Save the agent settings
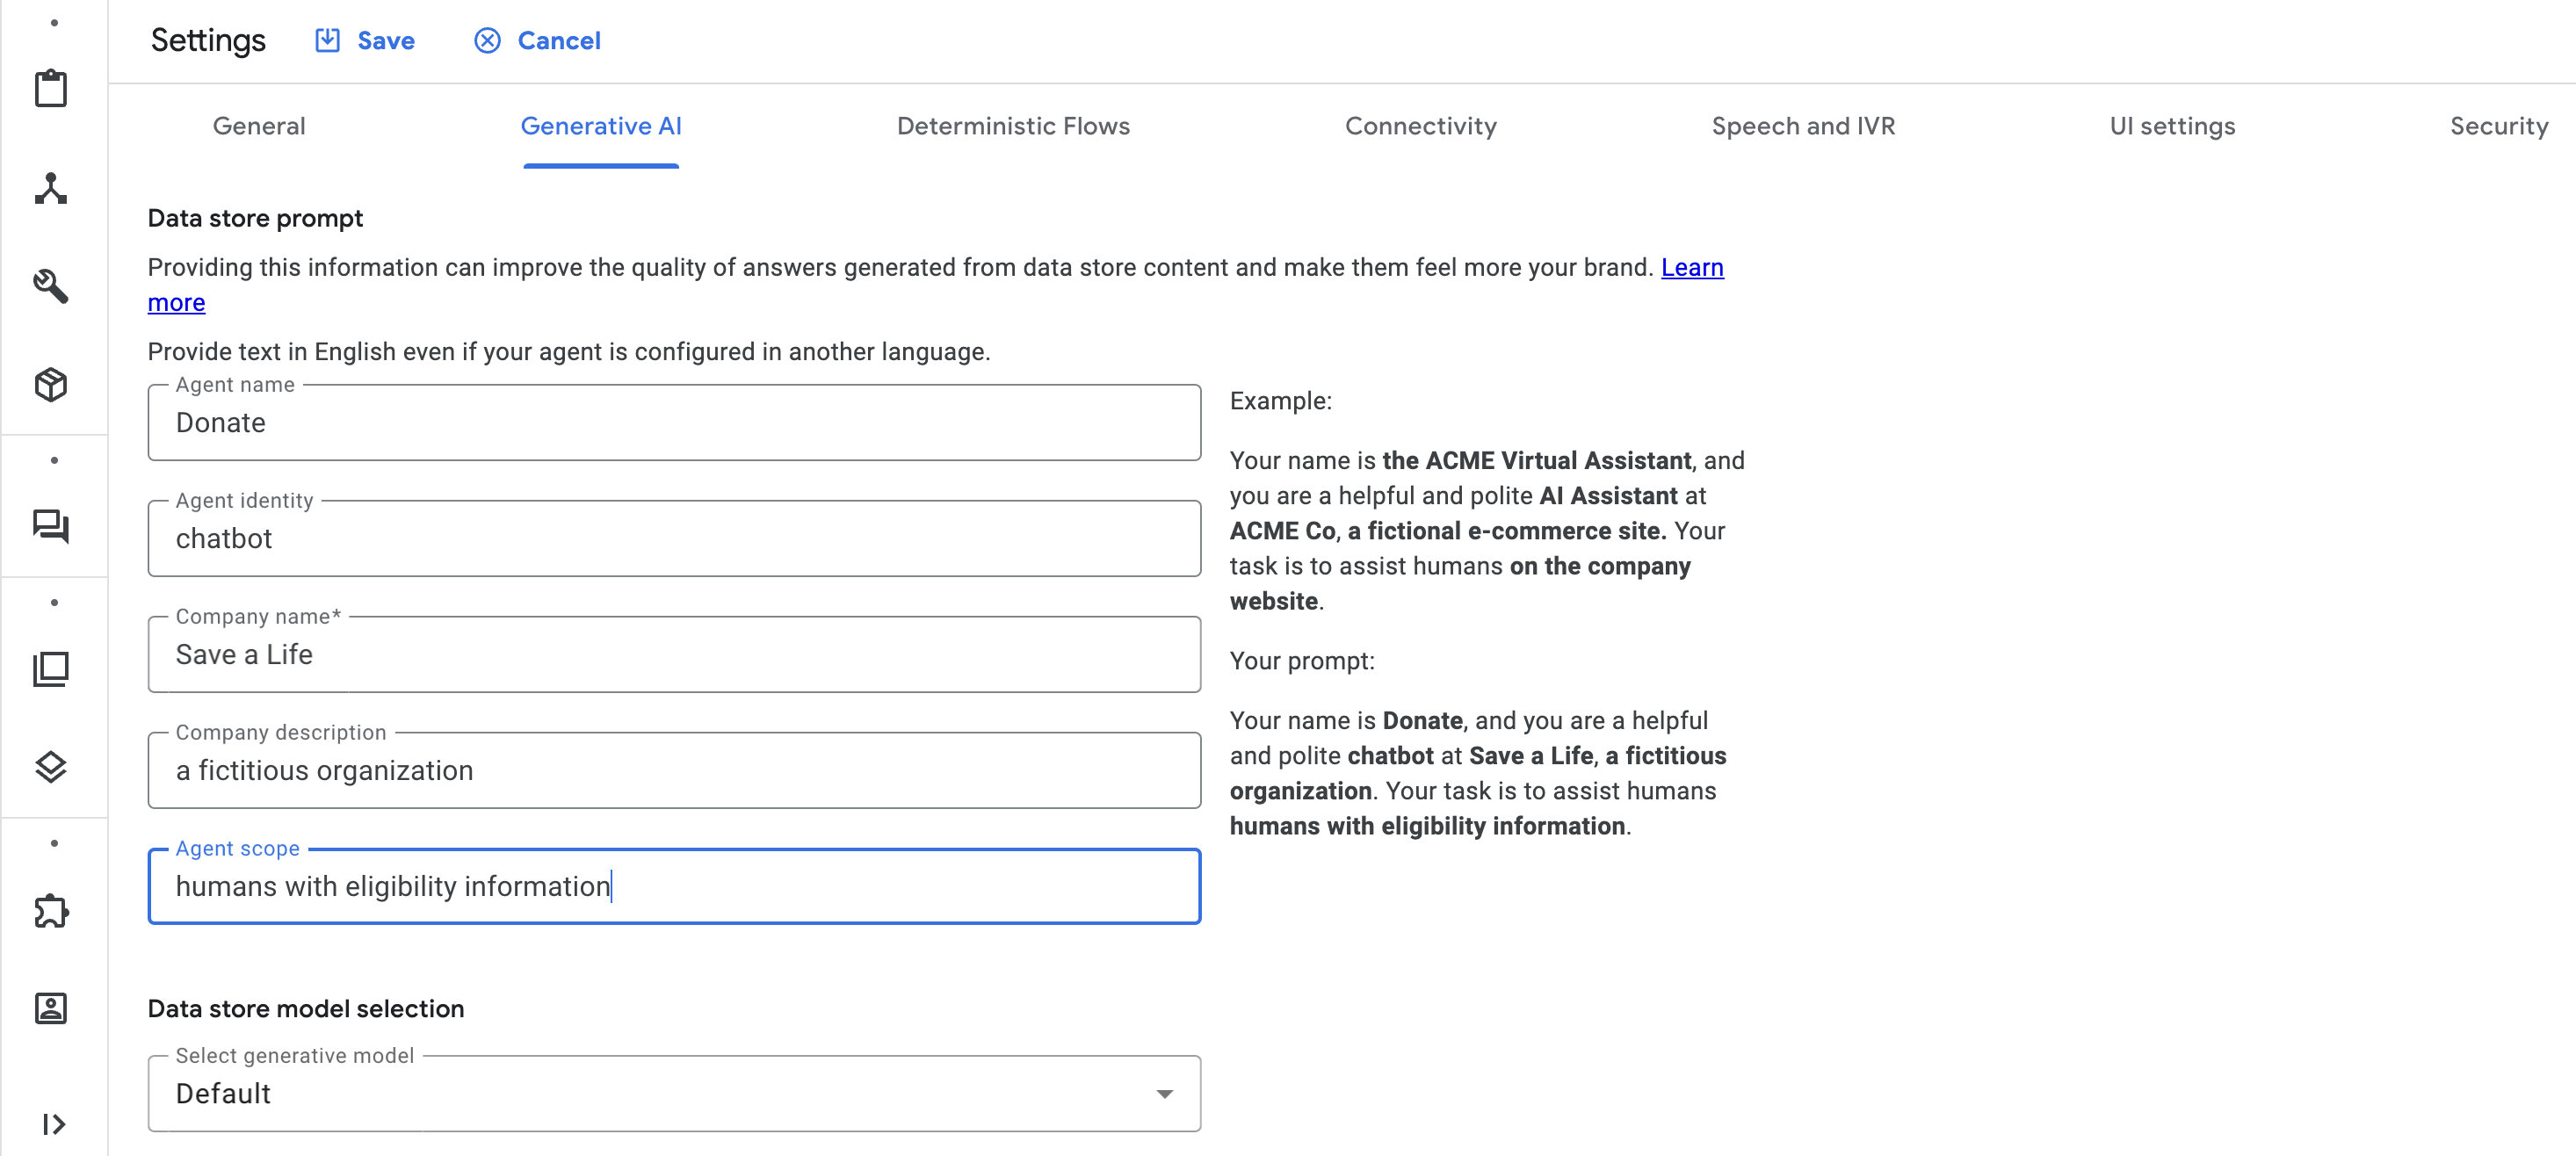This screenshot has height=1156, width=2576. pyautogui.click(x=365, y=41)
